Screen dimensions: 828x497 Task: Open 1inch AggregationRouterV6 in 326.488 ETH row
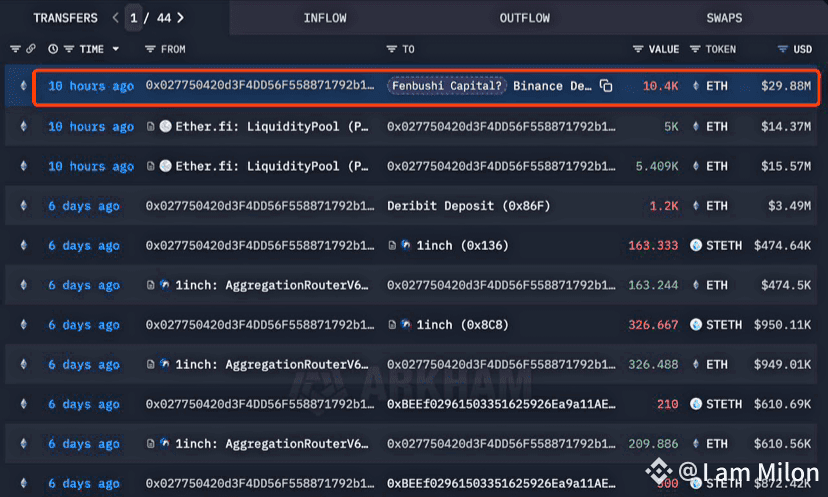272,364
